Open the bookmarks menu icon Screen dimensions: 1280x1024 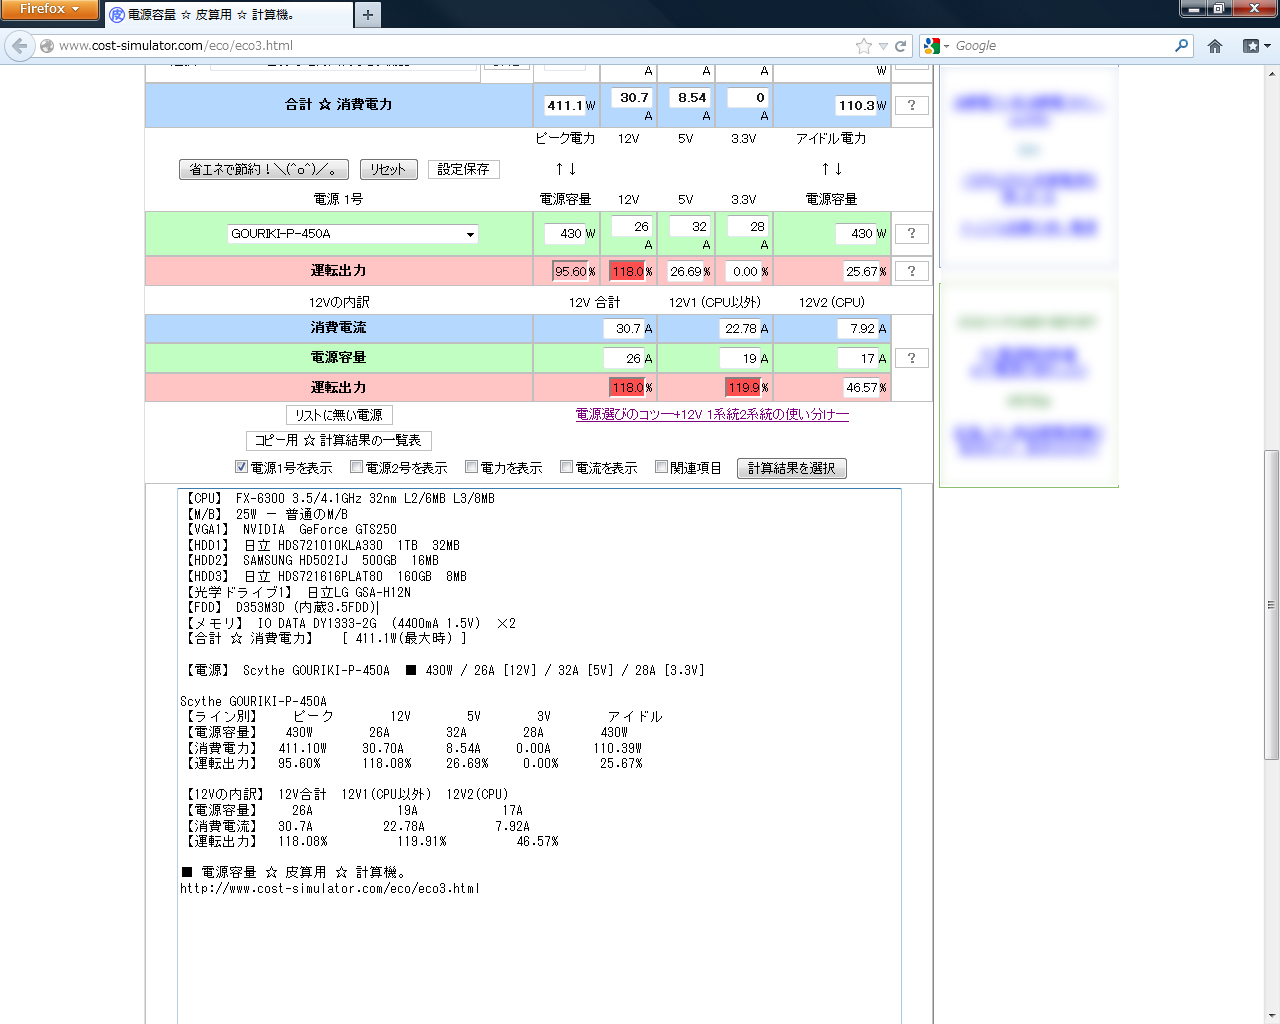pyautogui.click(x=1256, y=46)
